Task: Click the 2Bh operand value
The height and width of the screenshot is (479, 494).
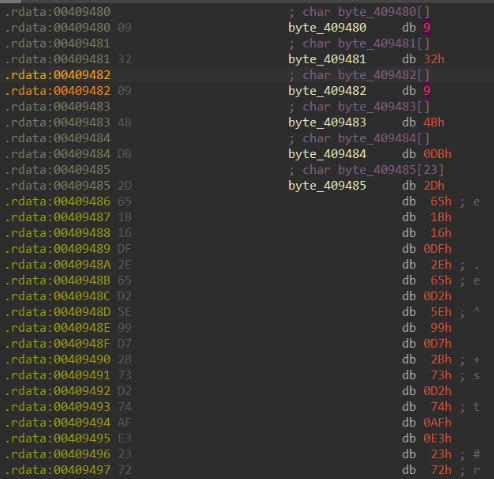Action: tap(441, 360)
